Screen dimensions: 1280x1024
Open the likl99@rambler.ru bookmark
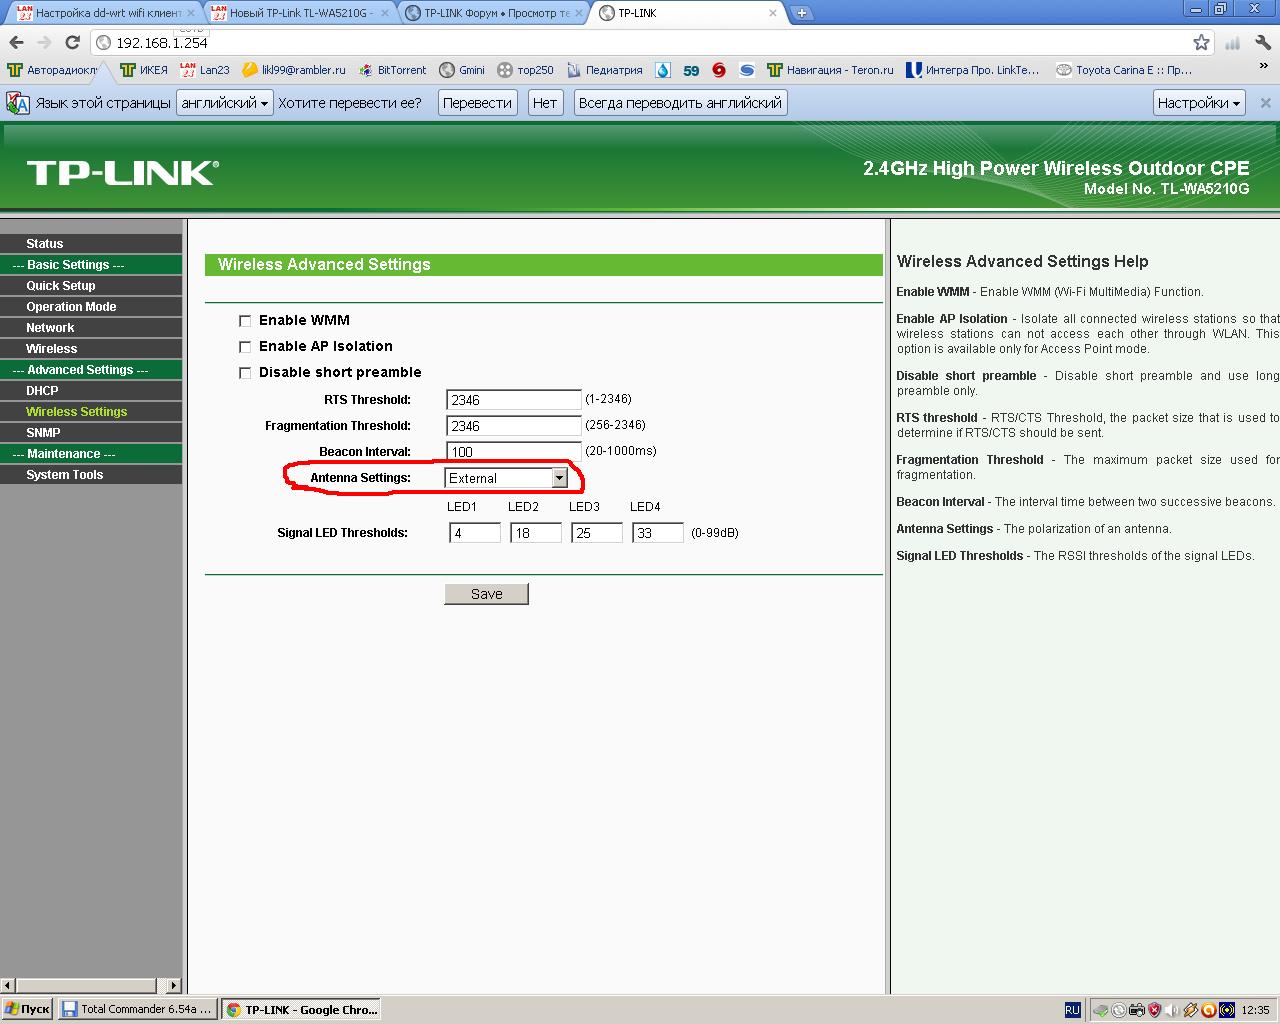click(x=294, y=70)
